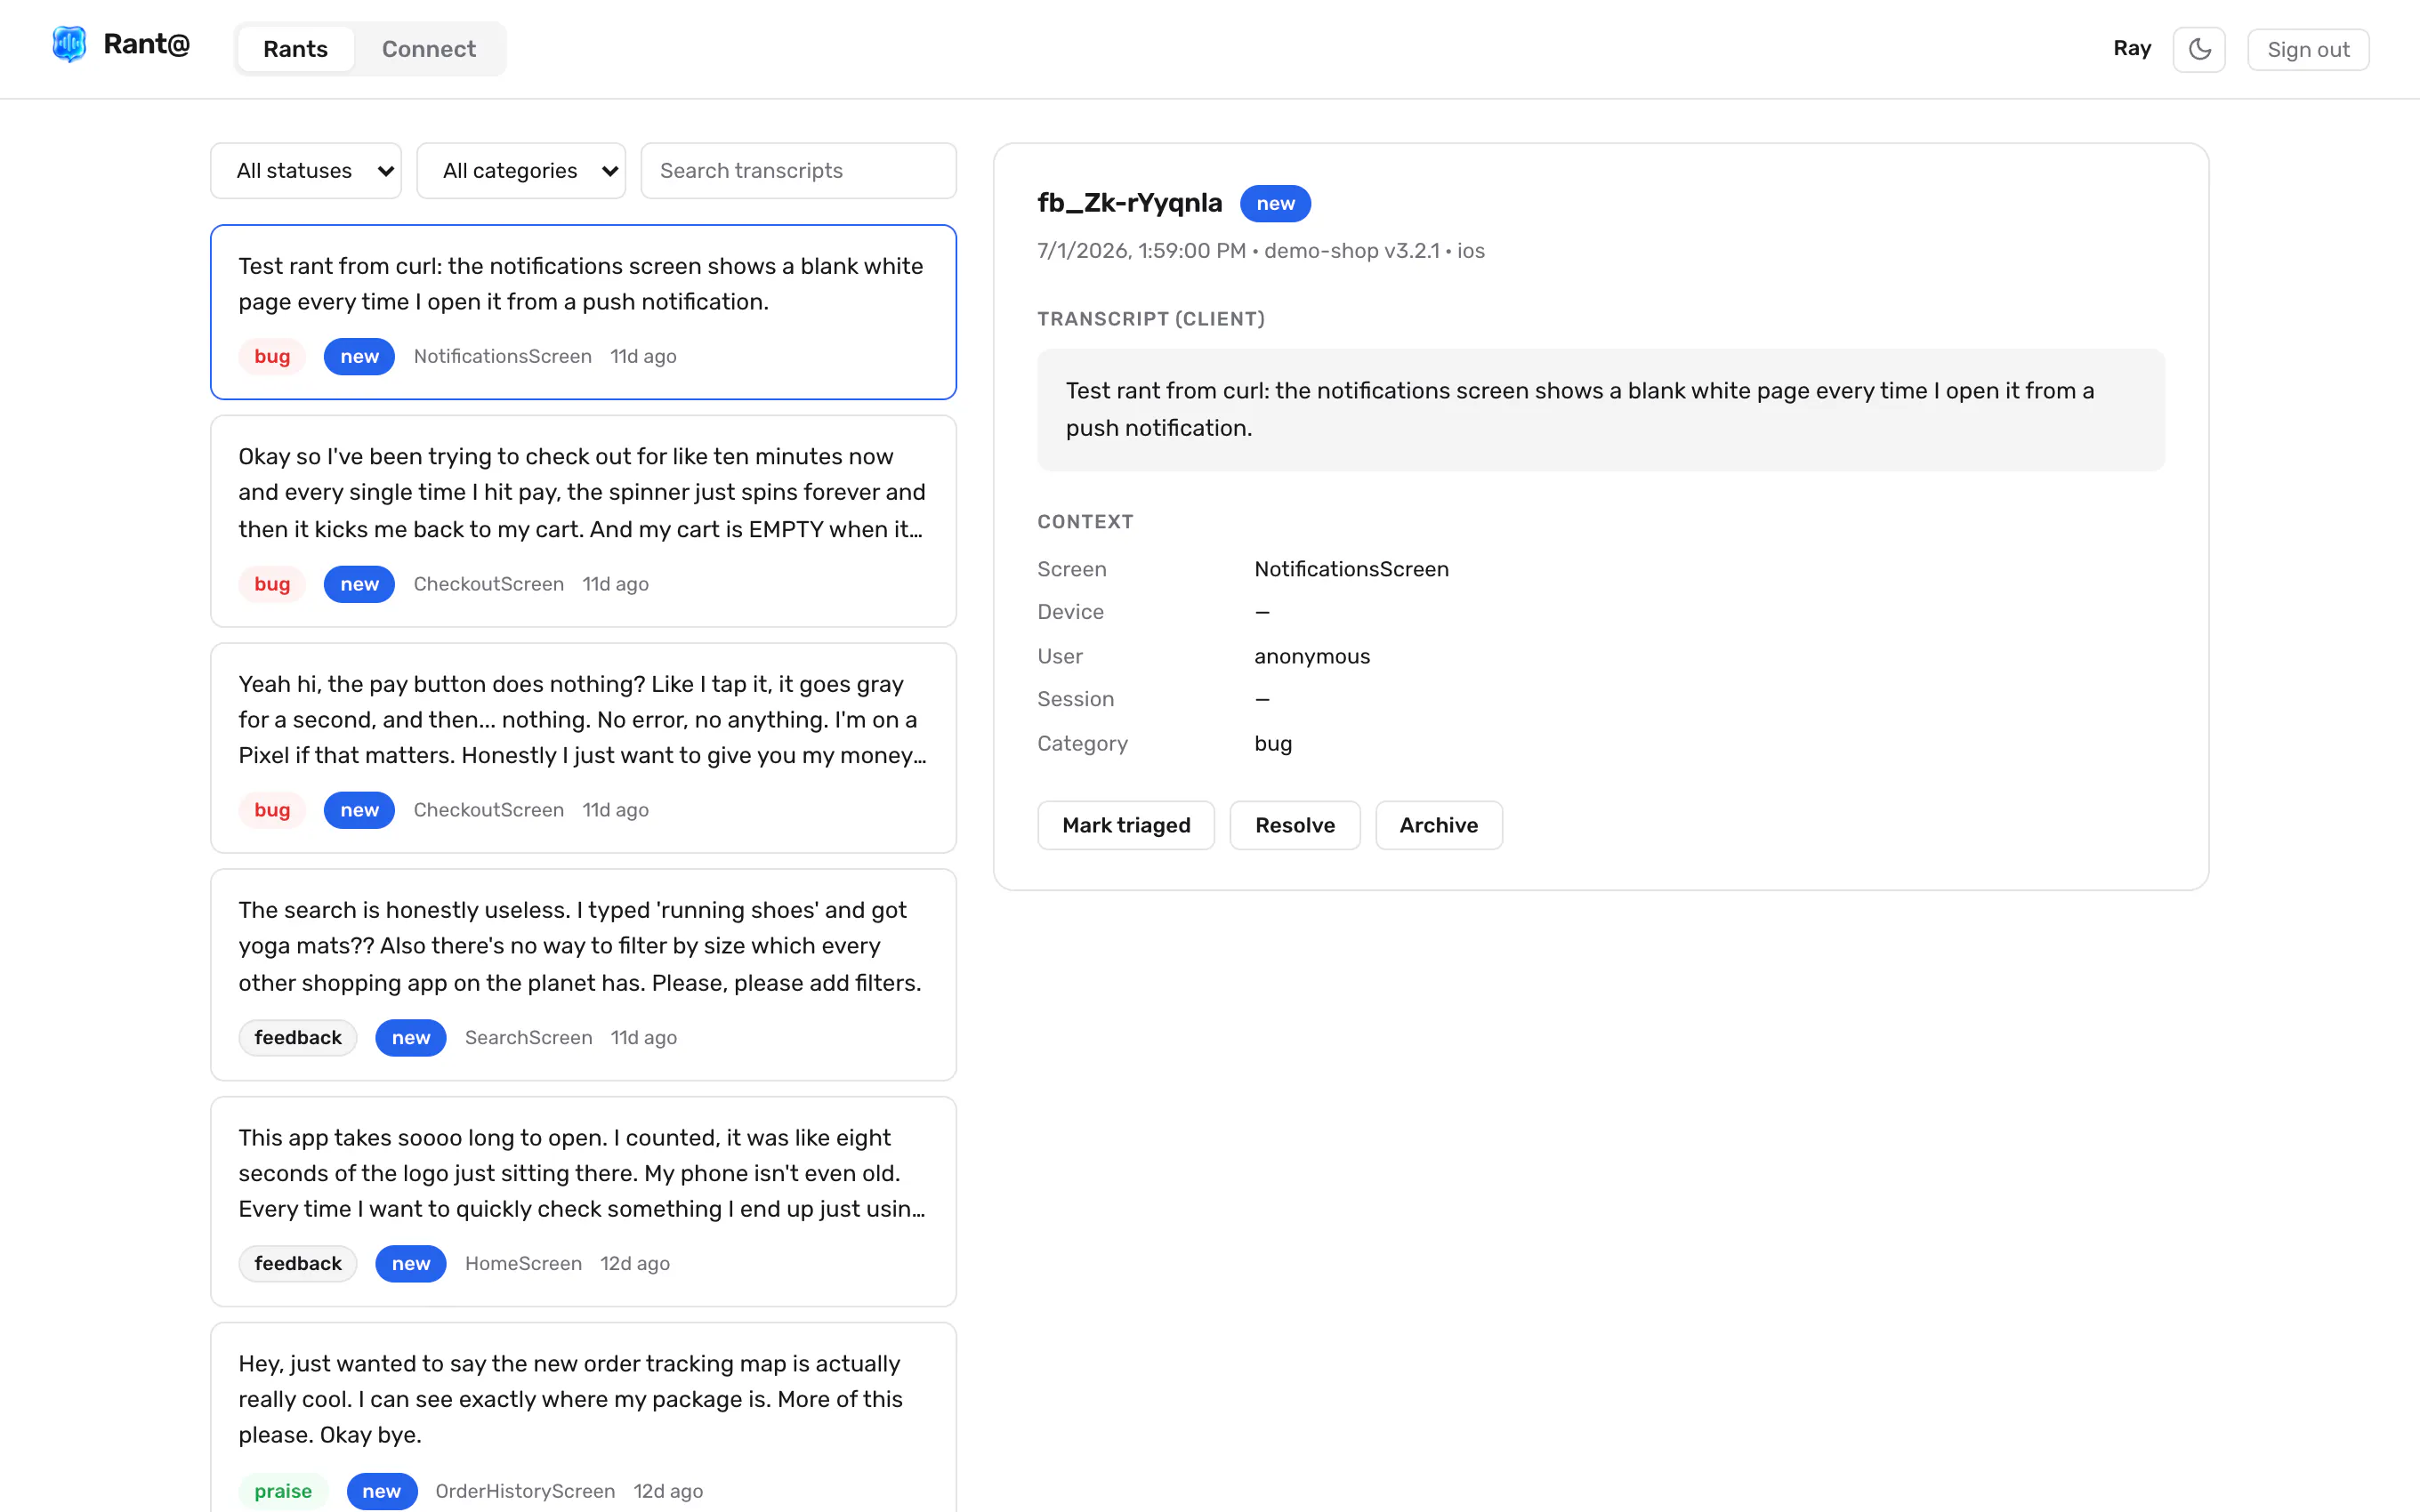Open the Rants tab
Screen dimensions: 2420x1512
point(295,49)
